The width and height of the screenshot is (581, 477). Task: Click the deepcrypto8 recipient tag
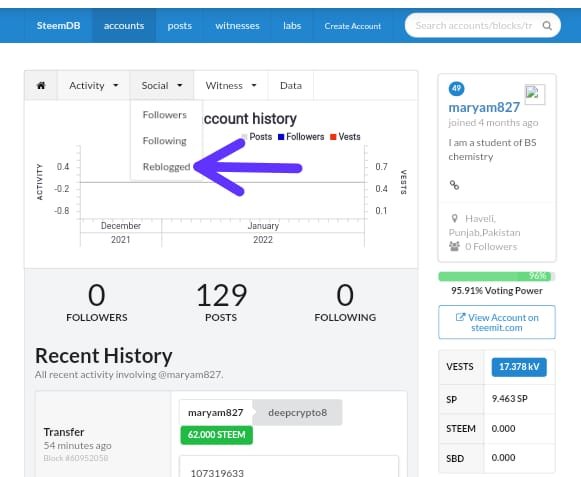tap(298, 413)
